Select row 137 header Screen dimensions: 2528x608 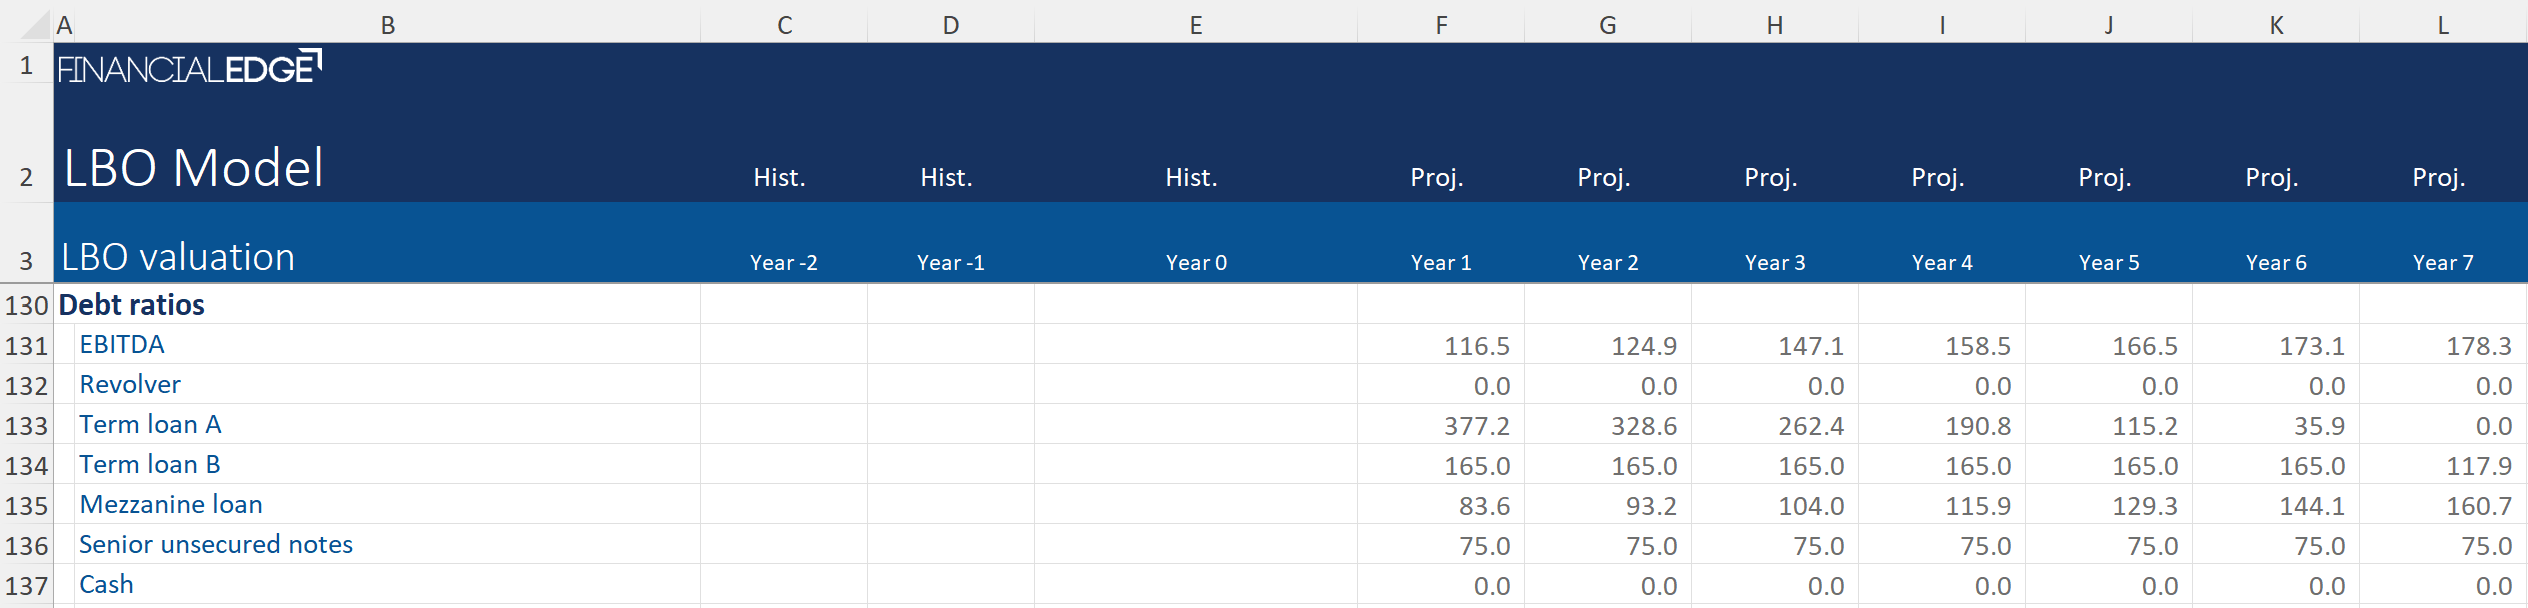pos(26,586)
